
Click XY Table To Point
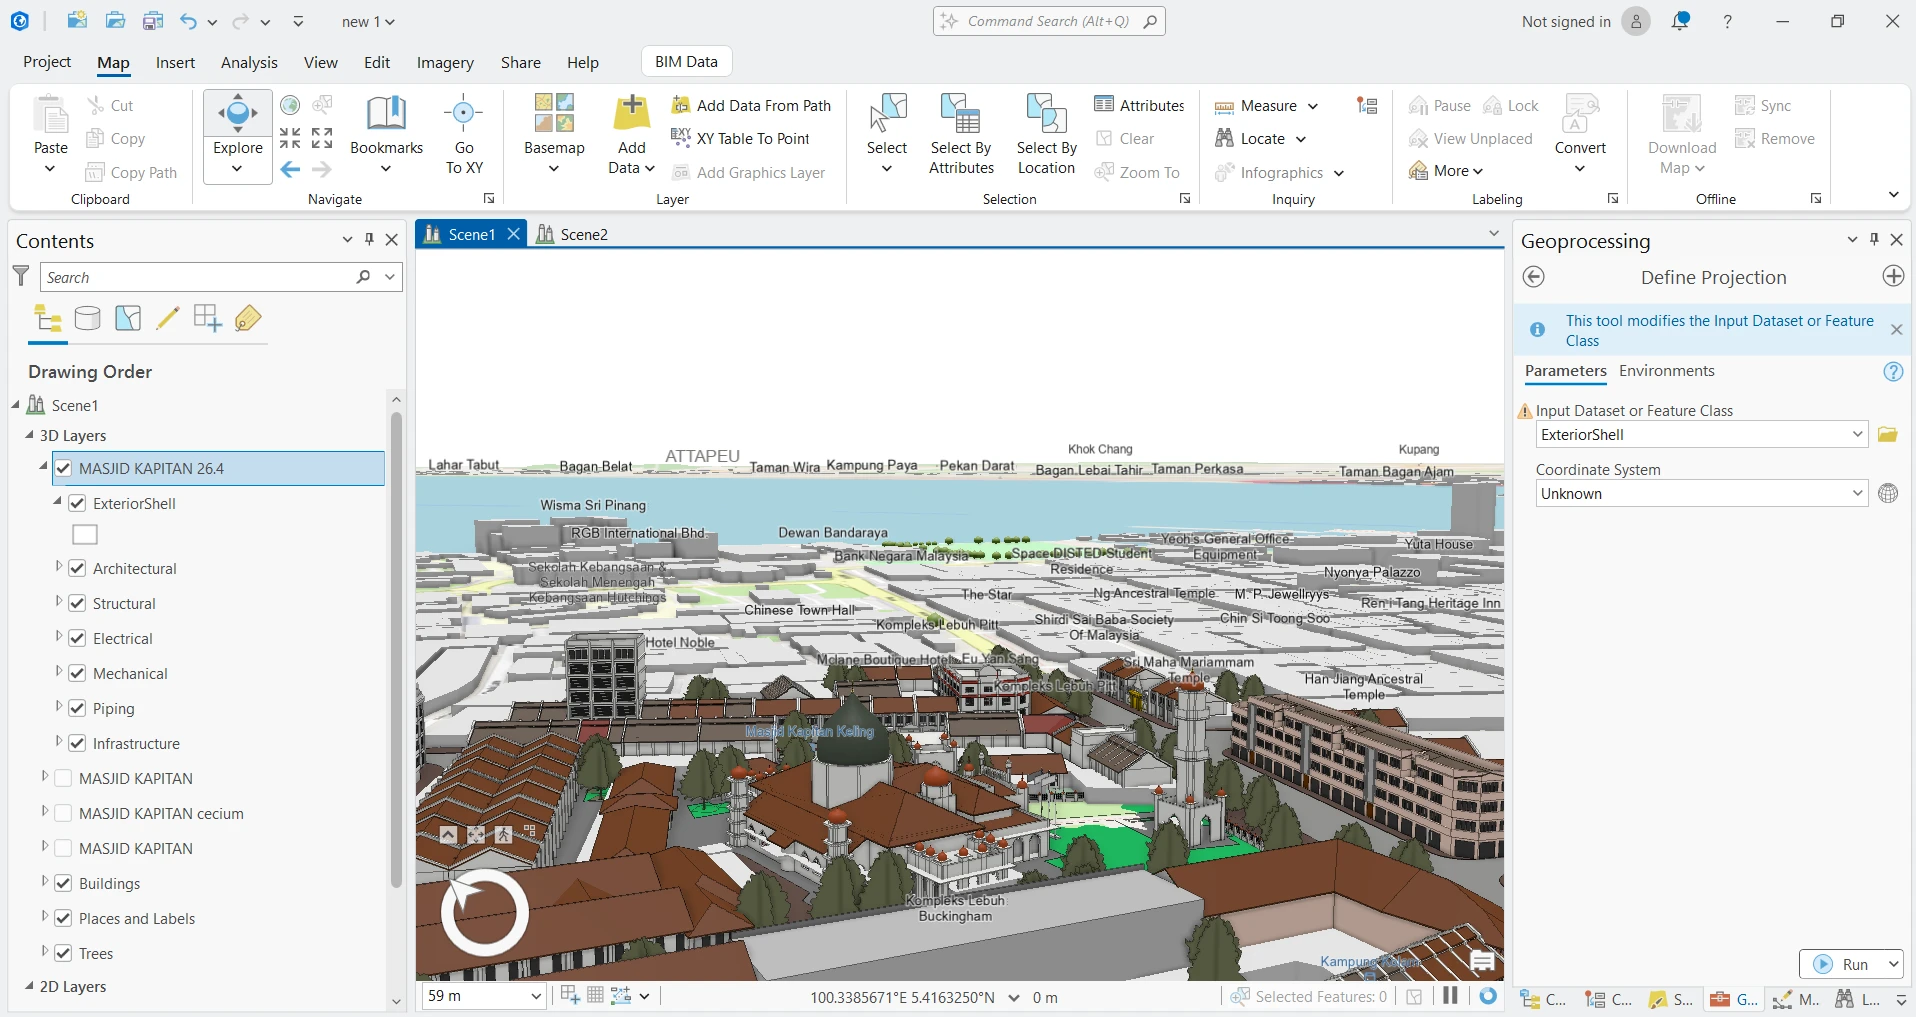[740, 139]
